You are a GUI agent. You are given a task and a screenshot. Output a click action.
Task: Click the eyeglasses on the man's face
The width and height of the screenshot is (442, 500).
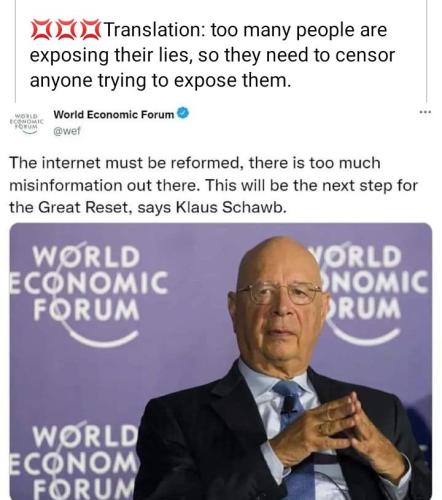tap(279, 293)
